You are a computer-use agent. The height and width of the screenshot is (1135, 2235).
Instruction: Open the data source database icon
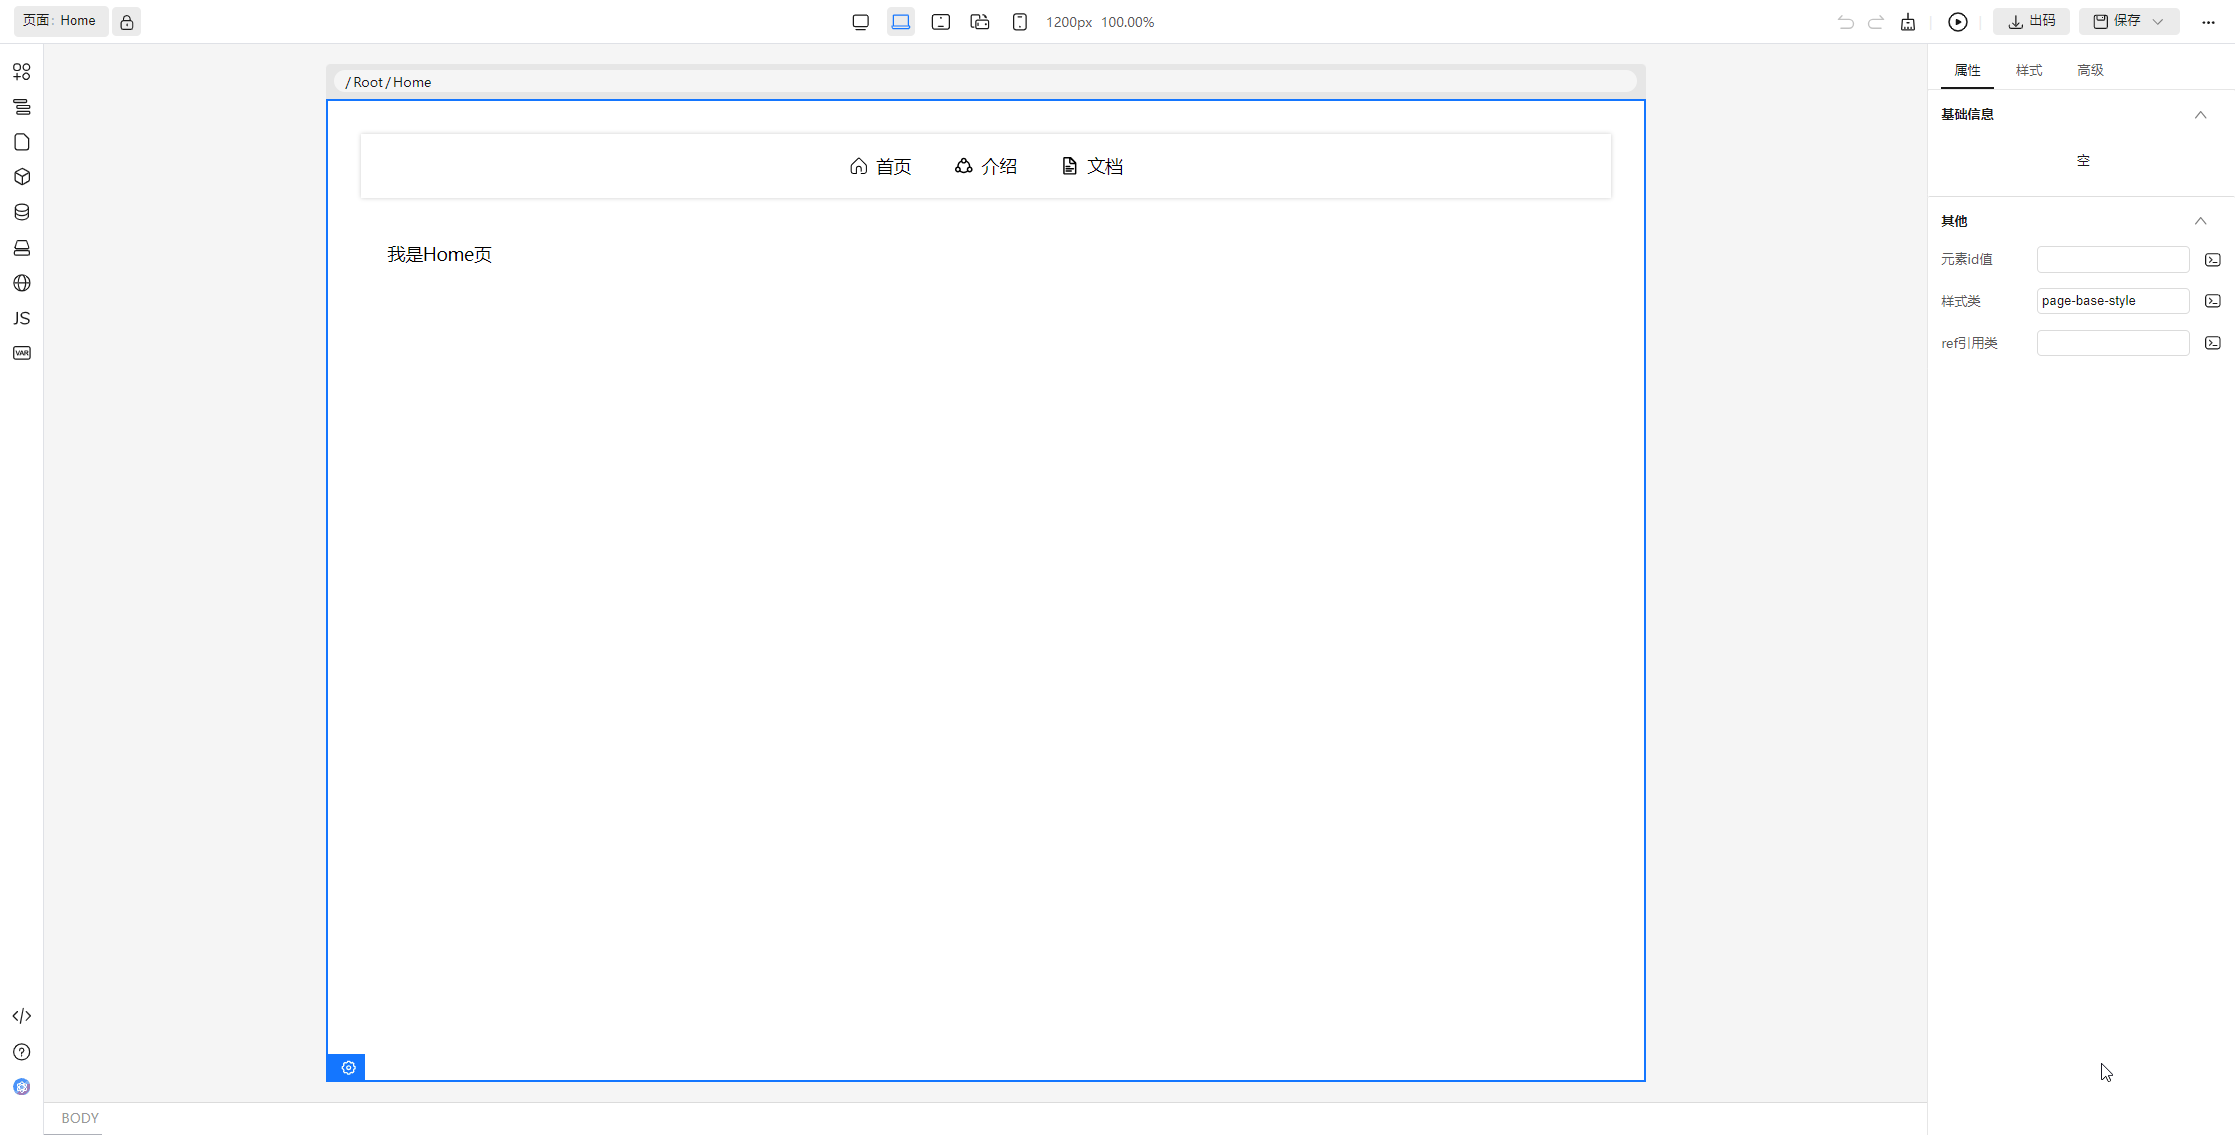click(22, 212)
